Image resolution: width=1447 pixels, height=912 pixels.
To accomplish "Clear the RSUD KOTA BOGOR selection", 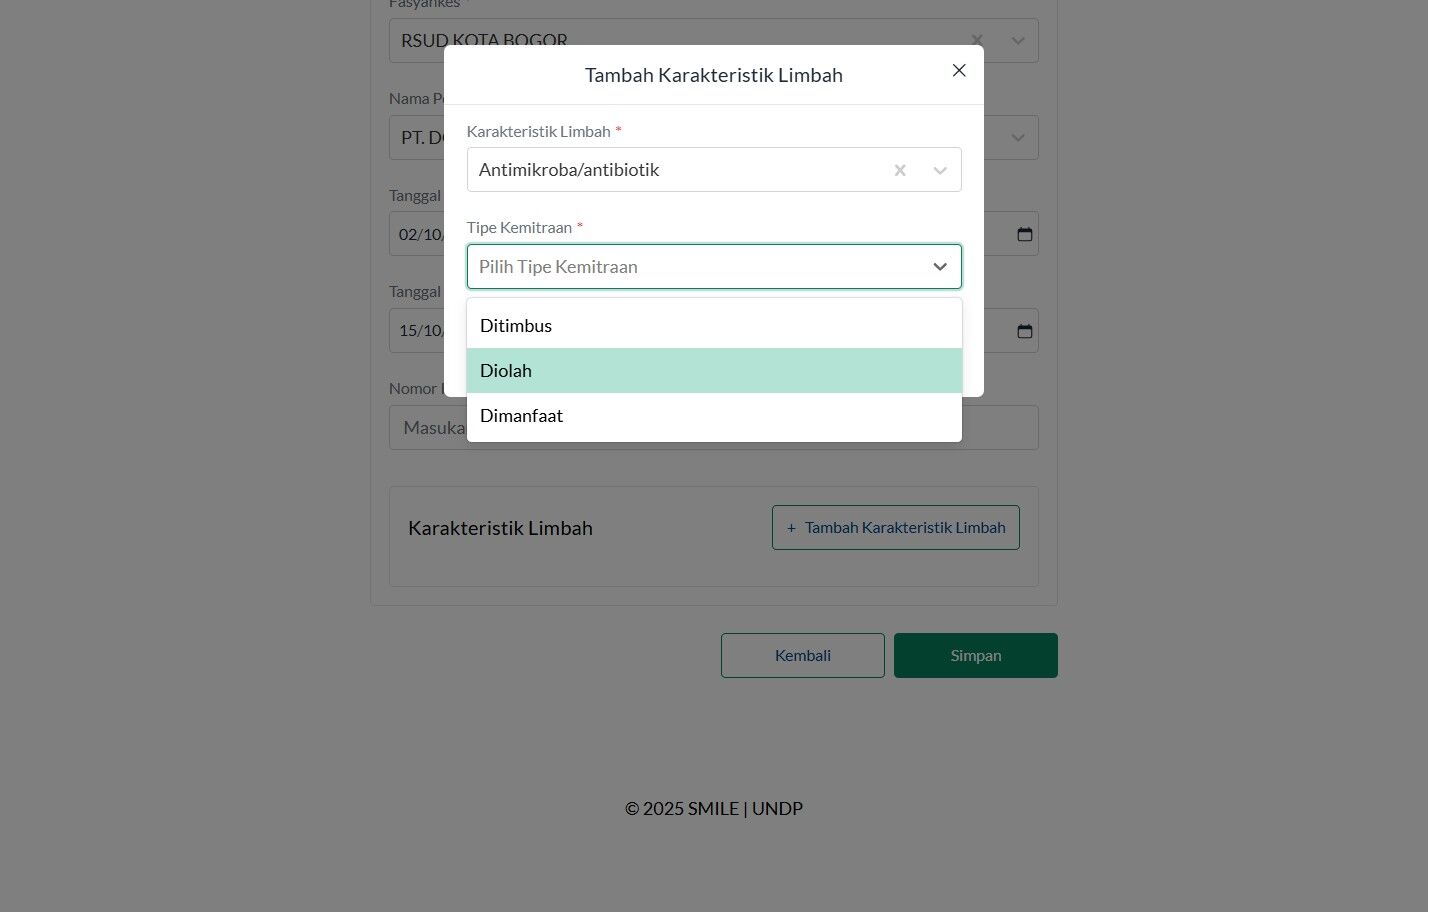I will click(977, 41).
